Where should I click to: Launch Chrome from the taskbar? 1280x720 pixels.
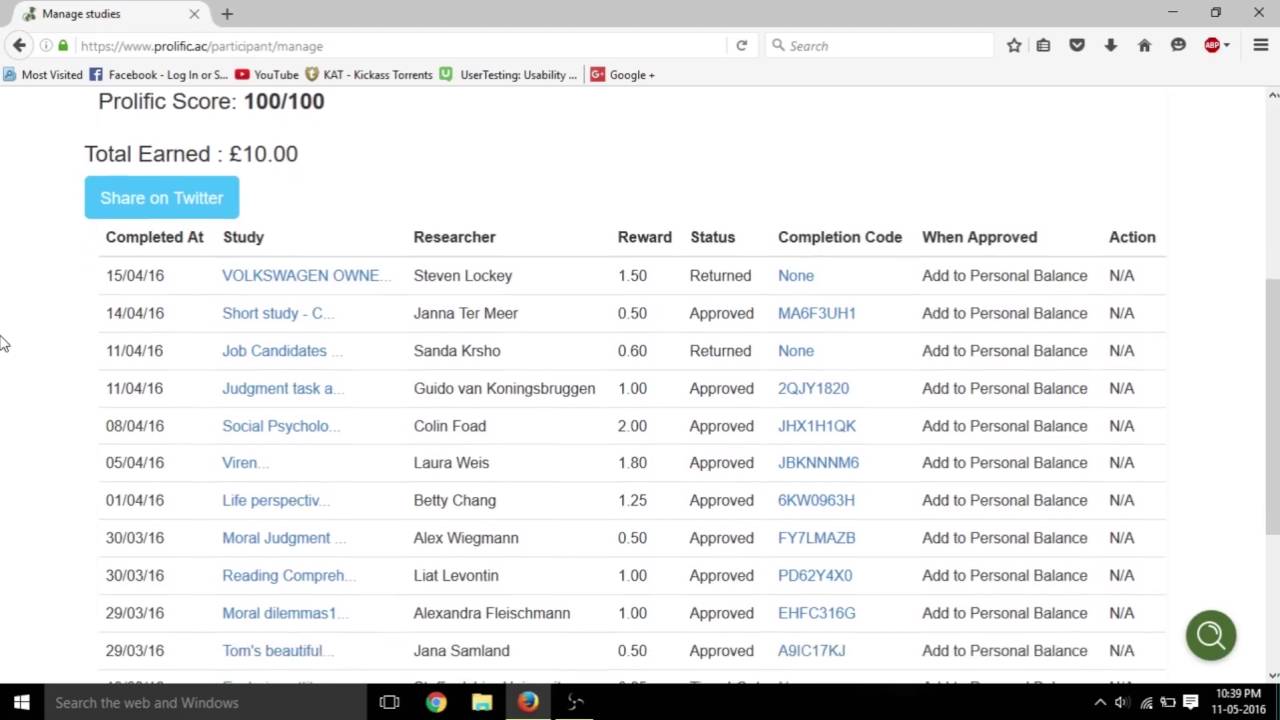[436, 702]
